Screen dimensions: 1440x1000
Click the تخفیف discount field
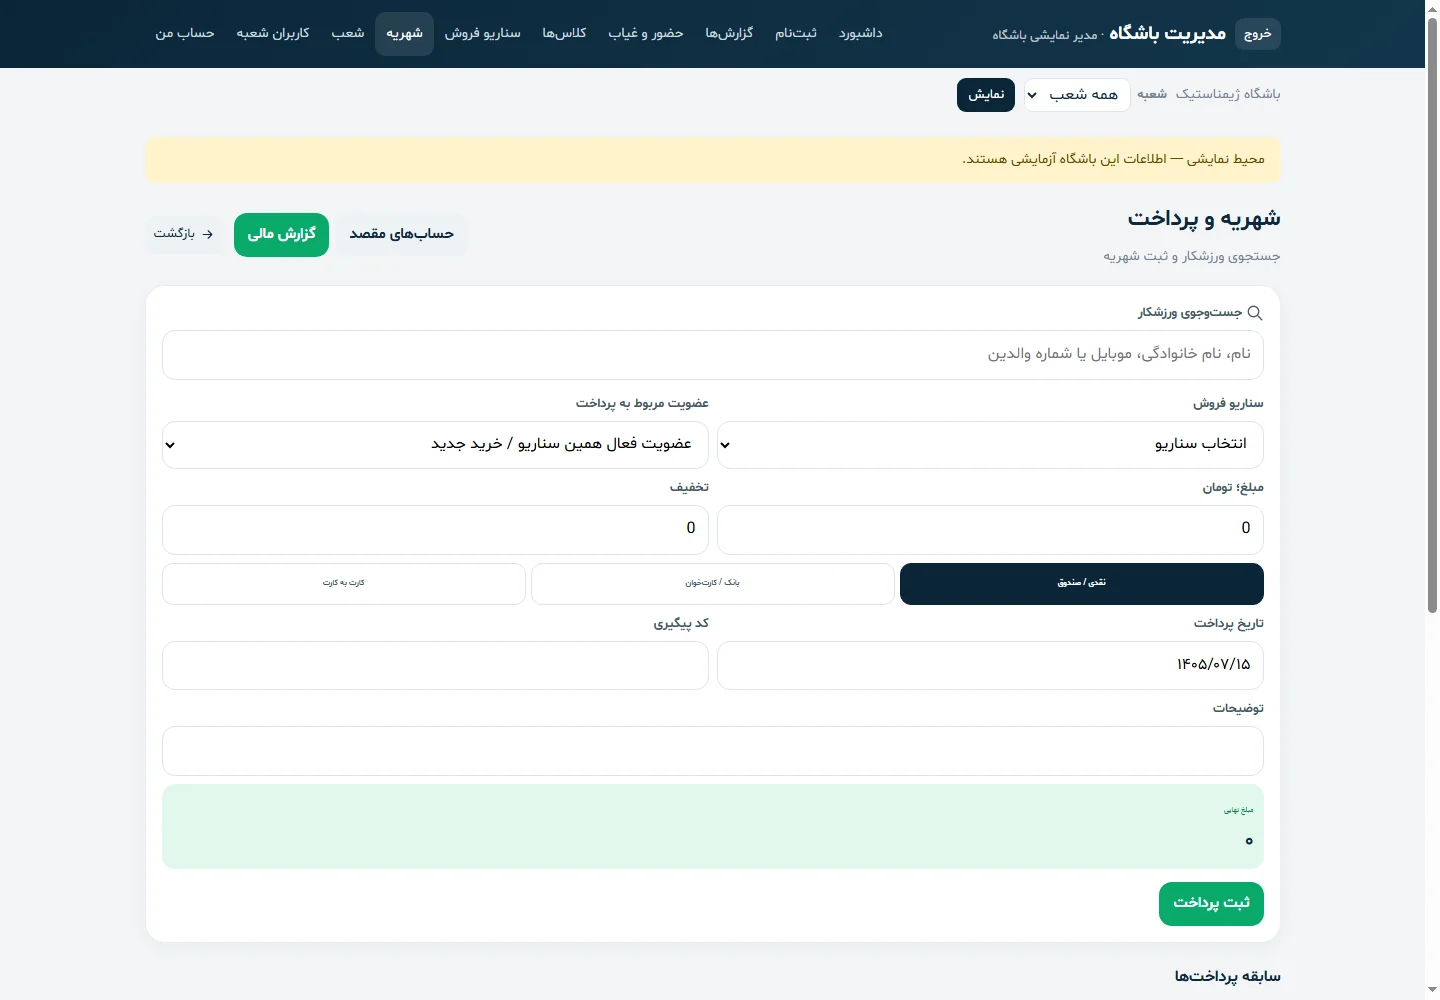pos(435,529)
